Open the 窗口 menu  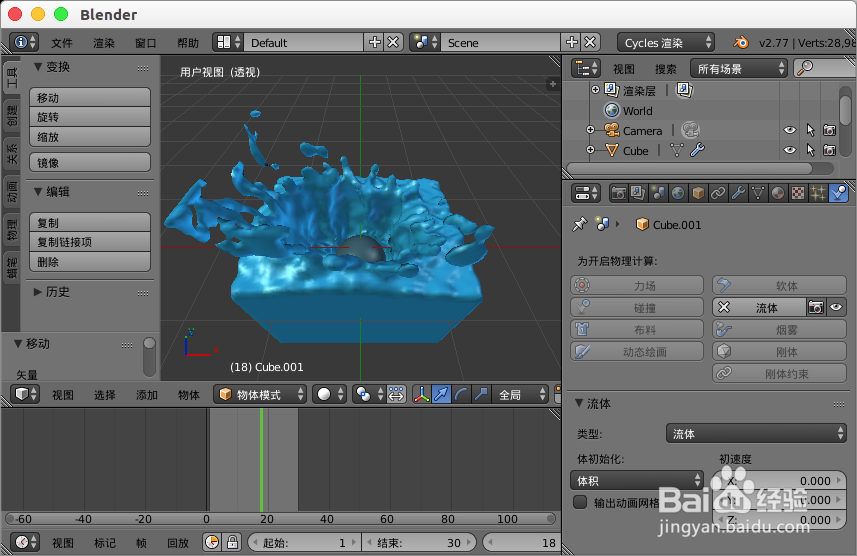(146, 43)
